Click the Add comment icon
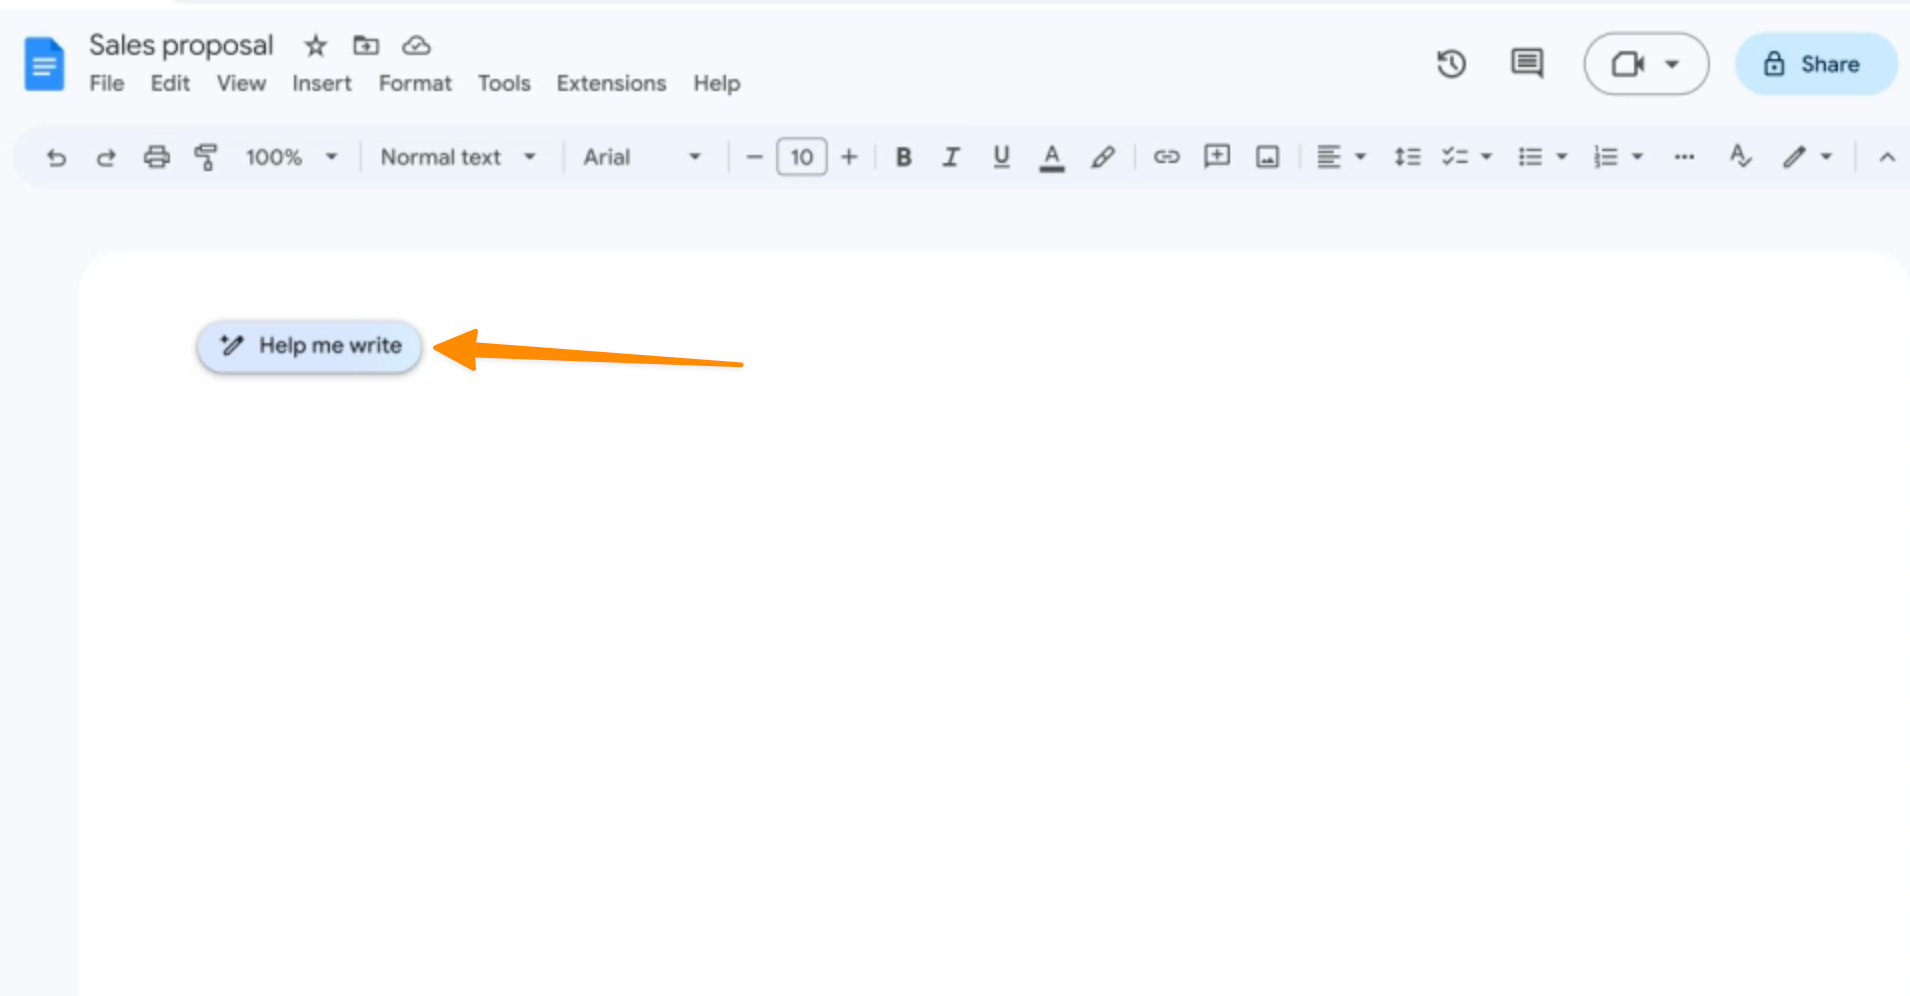Viewport: 1910px width, 996px height. click(x=1216, y=157)
